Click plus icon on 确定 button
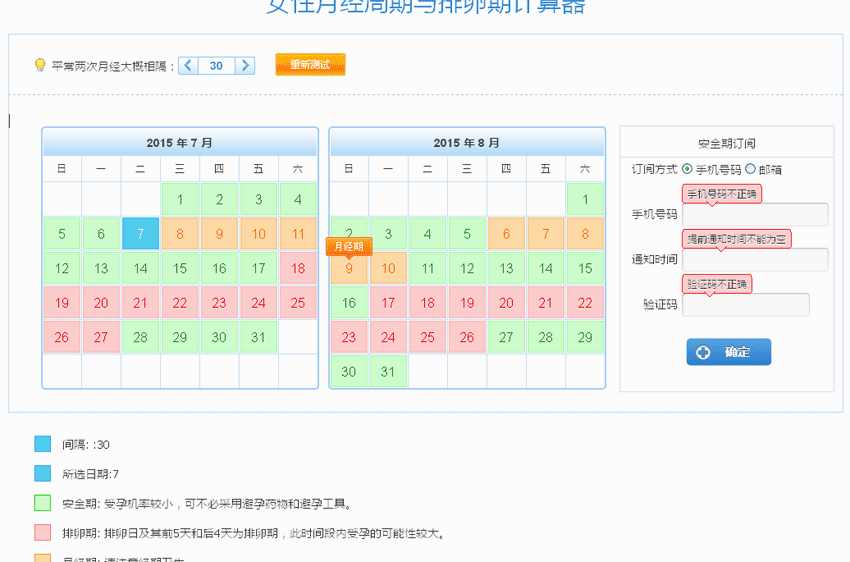 point(703,352)
